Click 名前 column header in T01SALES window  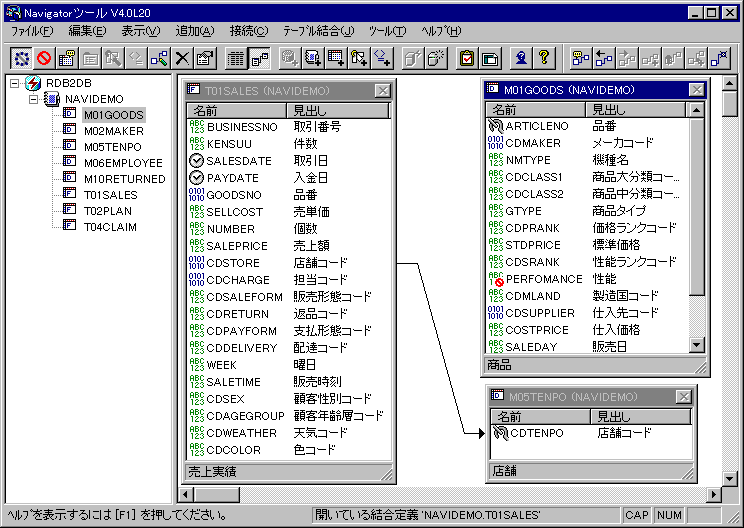point(237,111)
